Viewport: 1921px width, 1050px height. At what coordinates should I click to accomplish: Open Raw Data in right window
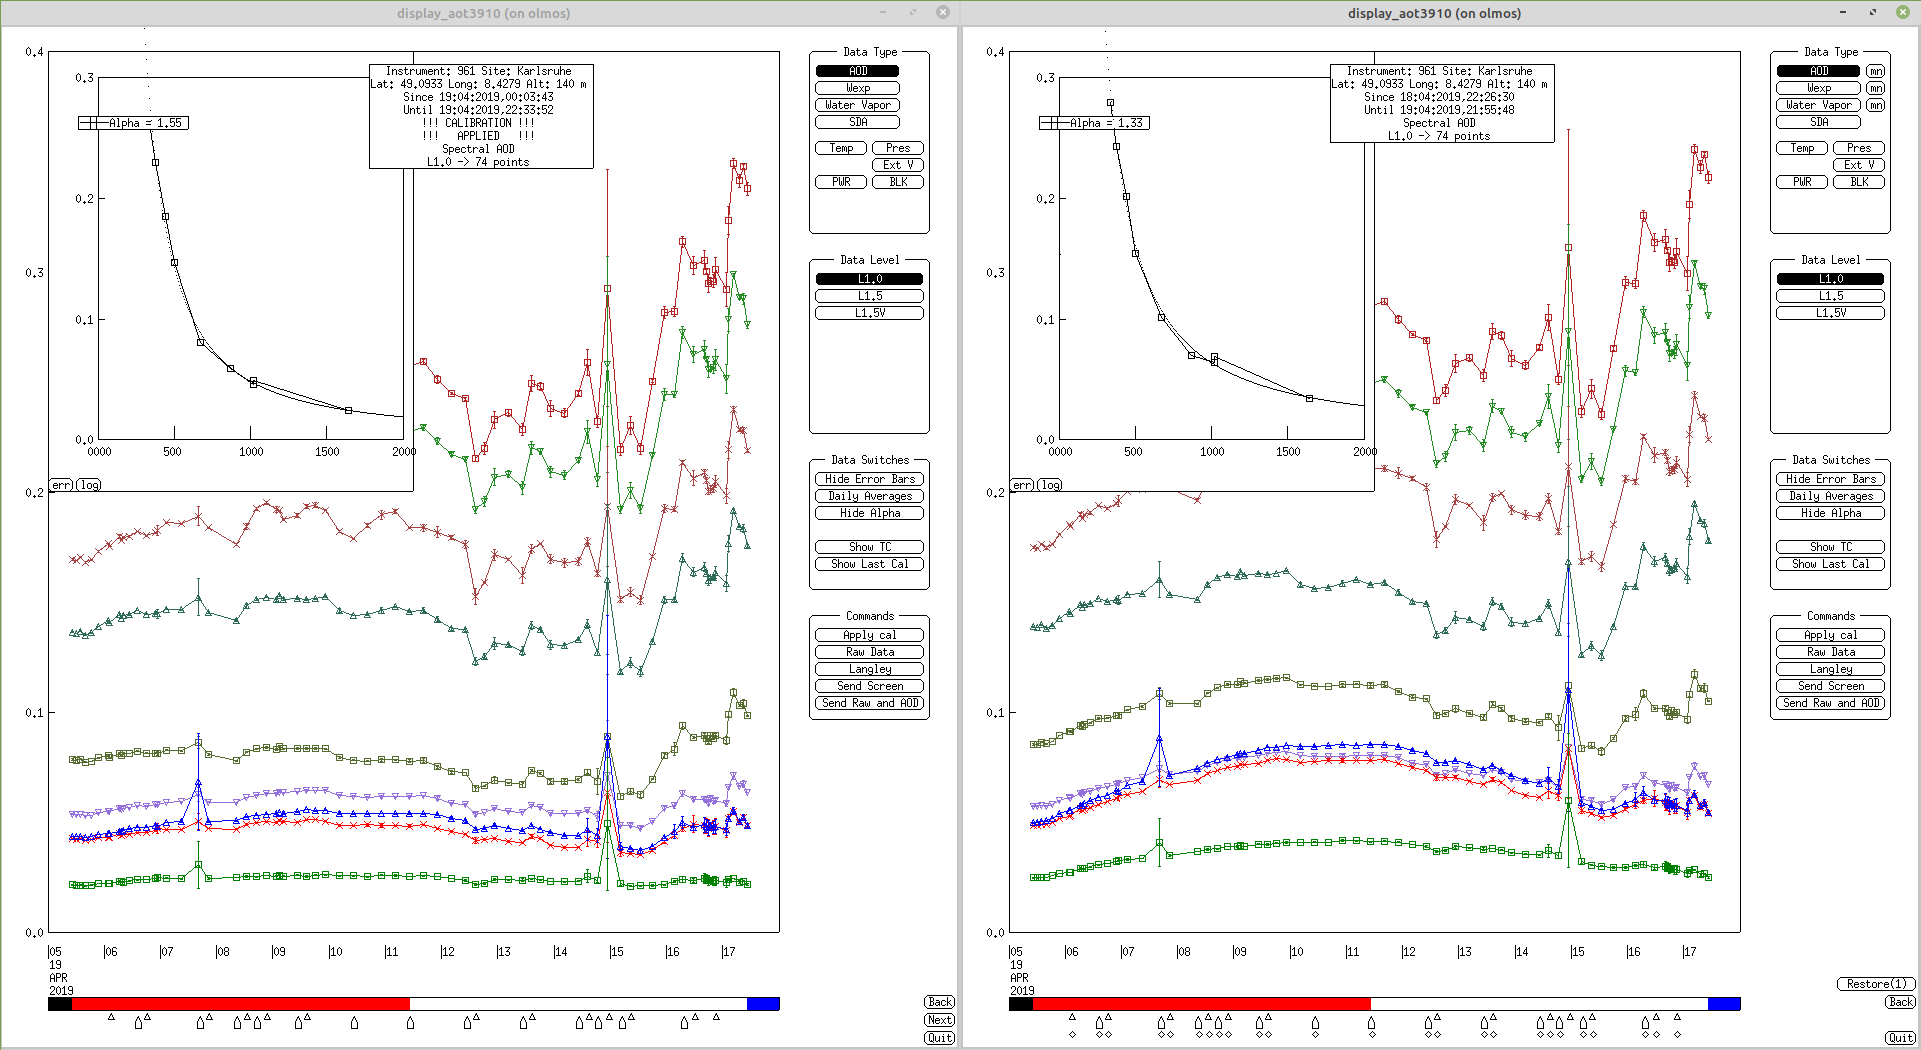(1831, 652)
